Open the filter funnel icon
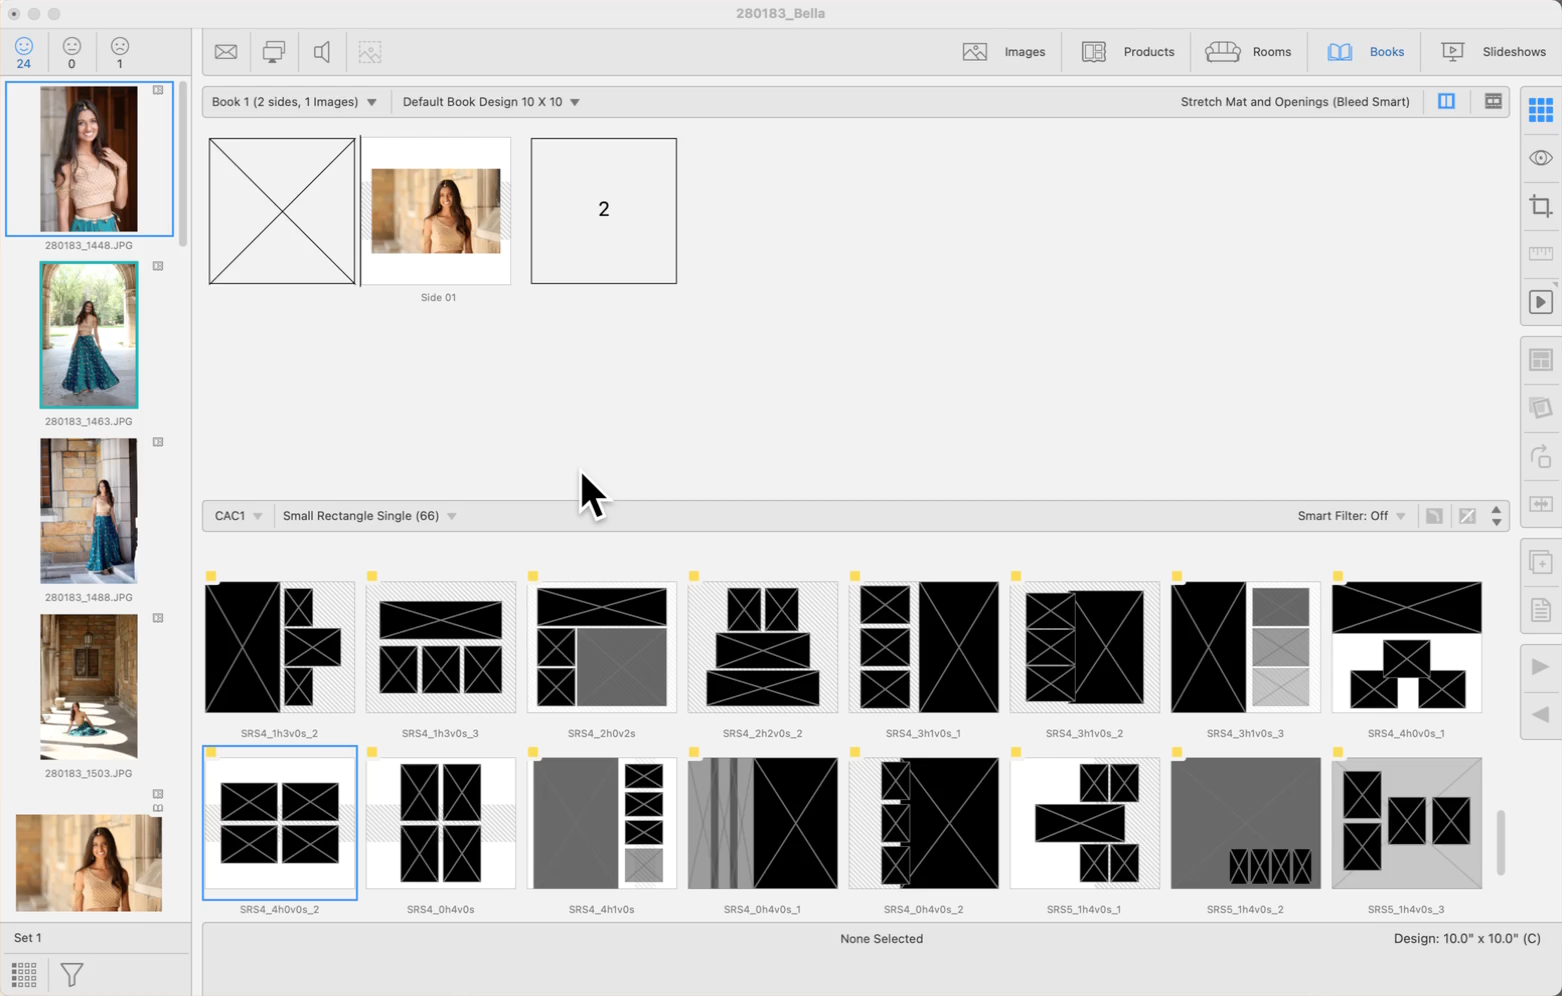This screenshot has width=1562, height=996. pos(72,974)
